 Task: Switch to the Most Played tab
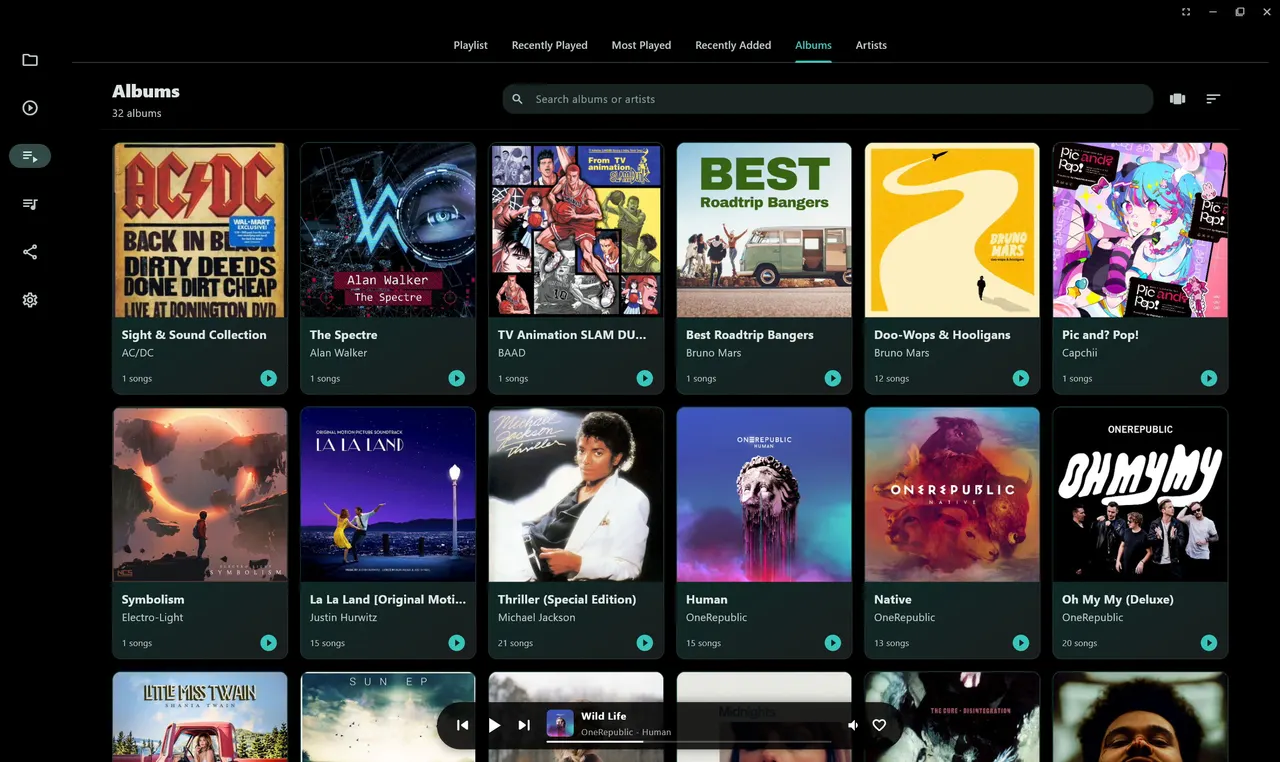(x=641, y=45)
